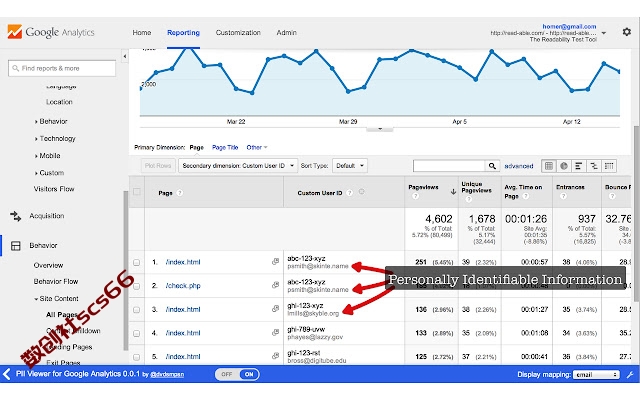
Task: Click the Pageviews sort arrow
Action: pyautogui.click(x=453, y=191)
